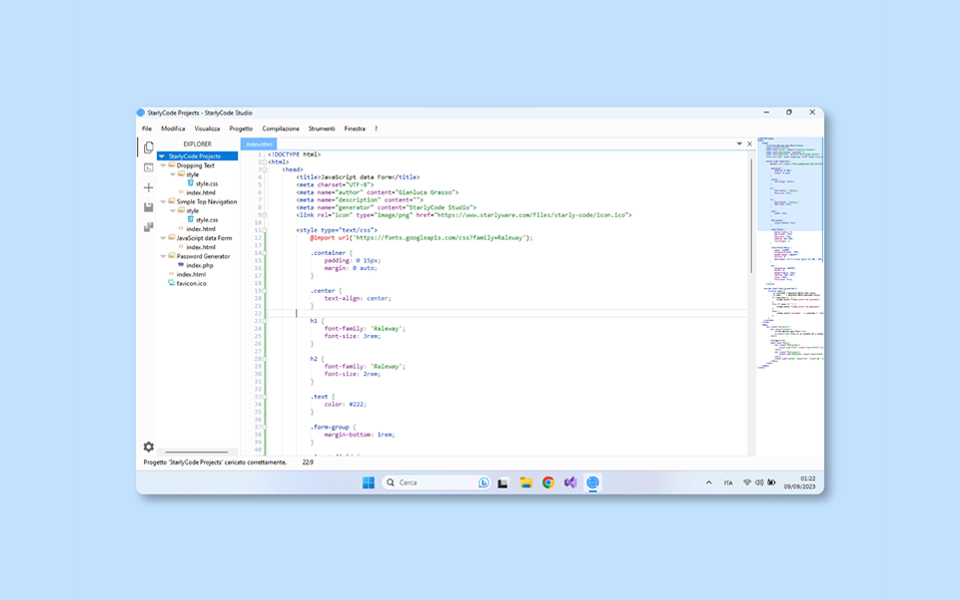This screenshot has width=960, height=600.
Task: Open File Explorer from the taskbar
Action: pos(525,482)
